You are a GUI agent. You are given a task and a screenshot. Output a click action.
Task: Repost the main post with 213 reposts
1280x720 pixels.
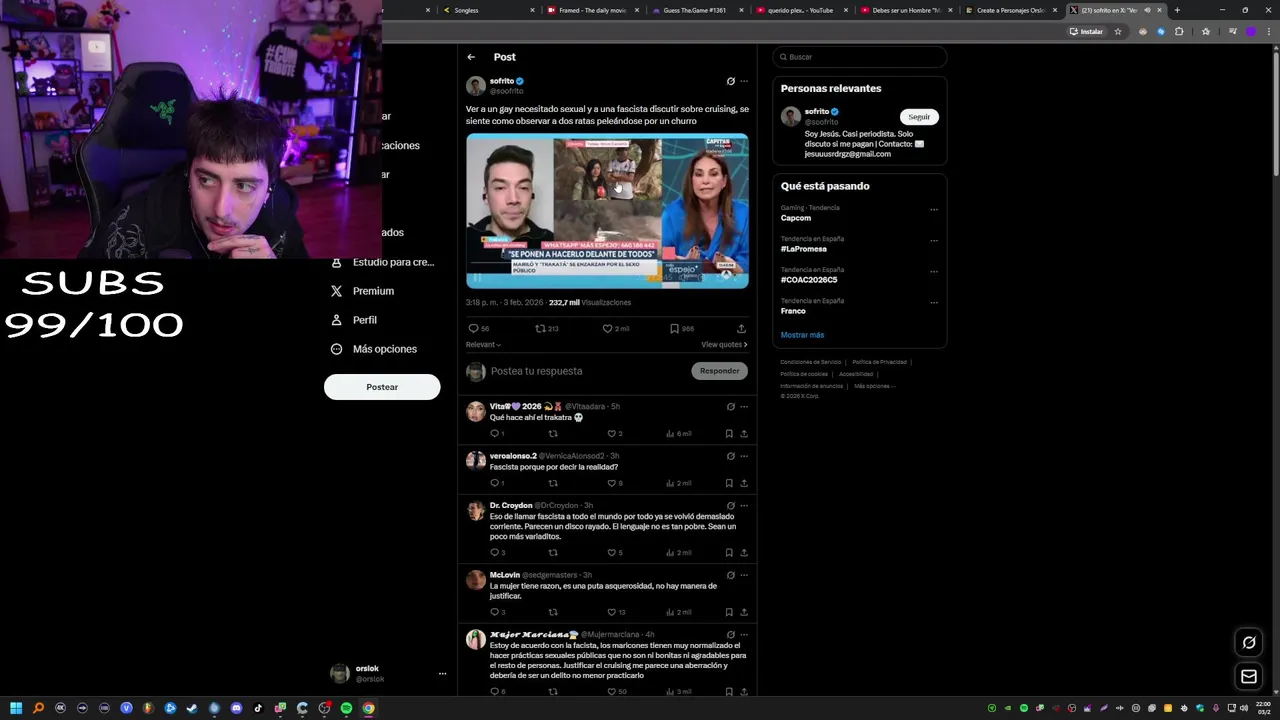(x=546, y=328)
